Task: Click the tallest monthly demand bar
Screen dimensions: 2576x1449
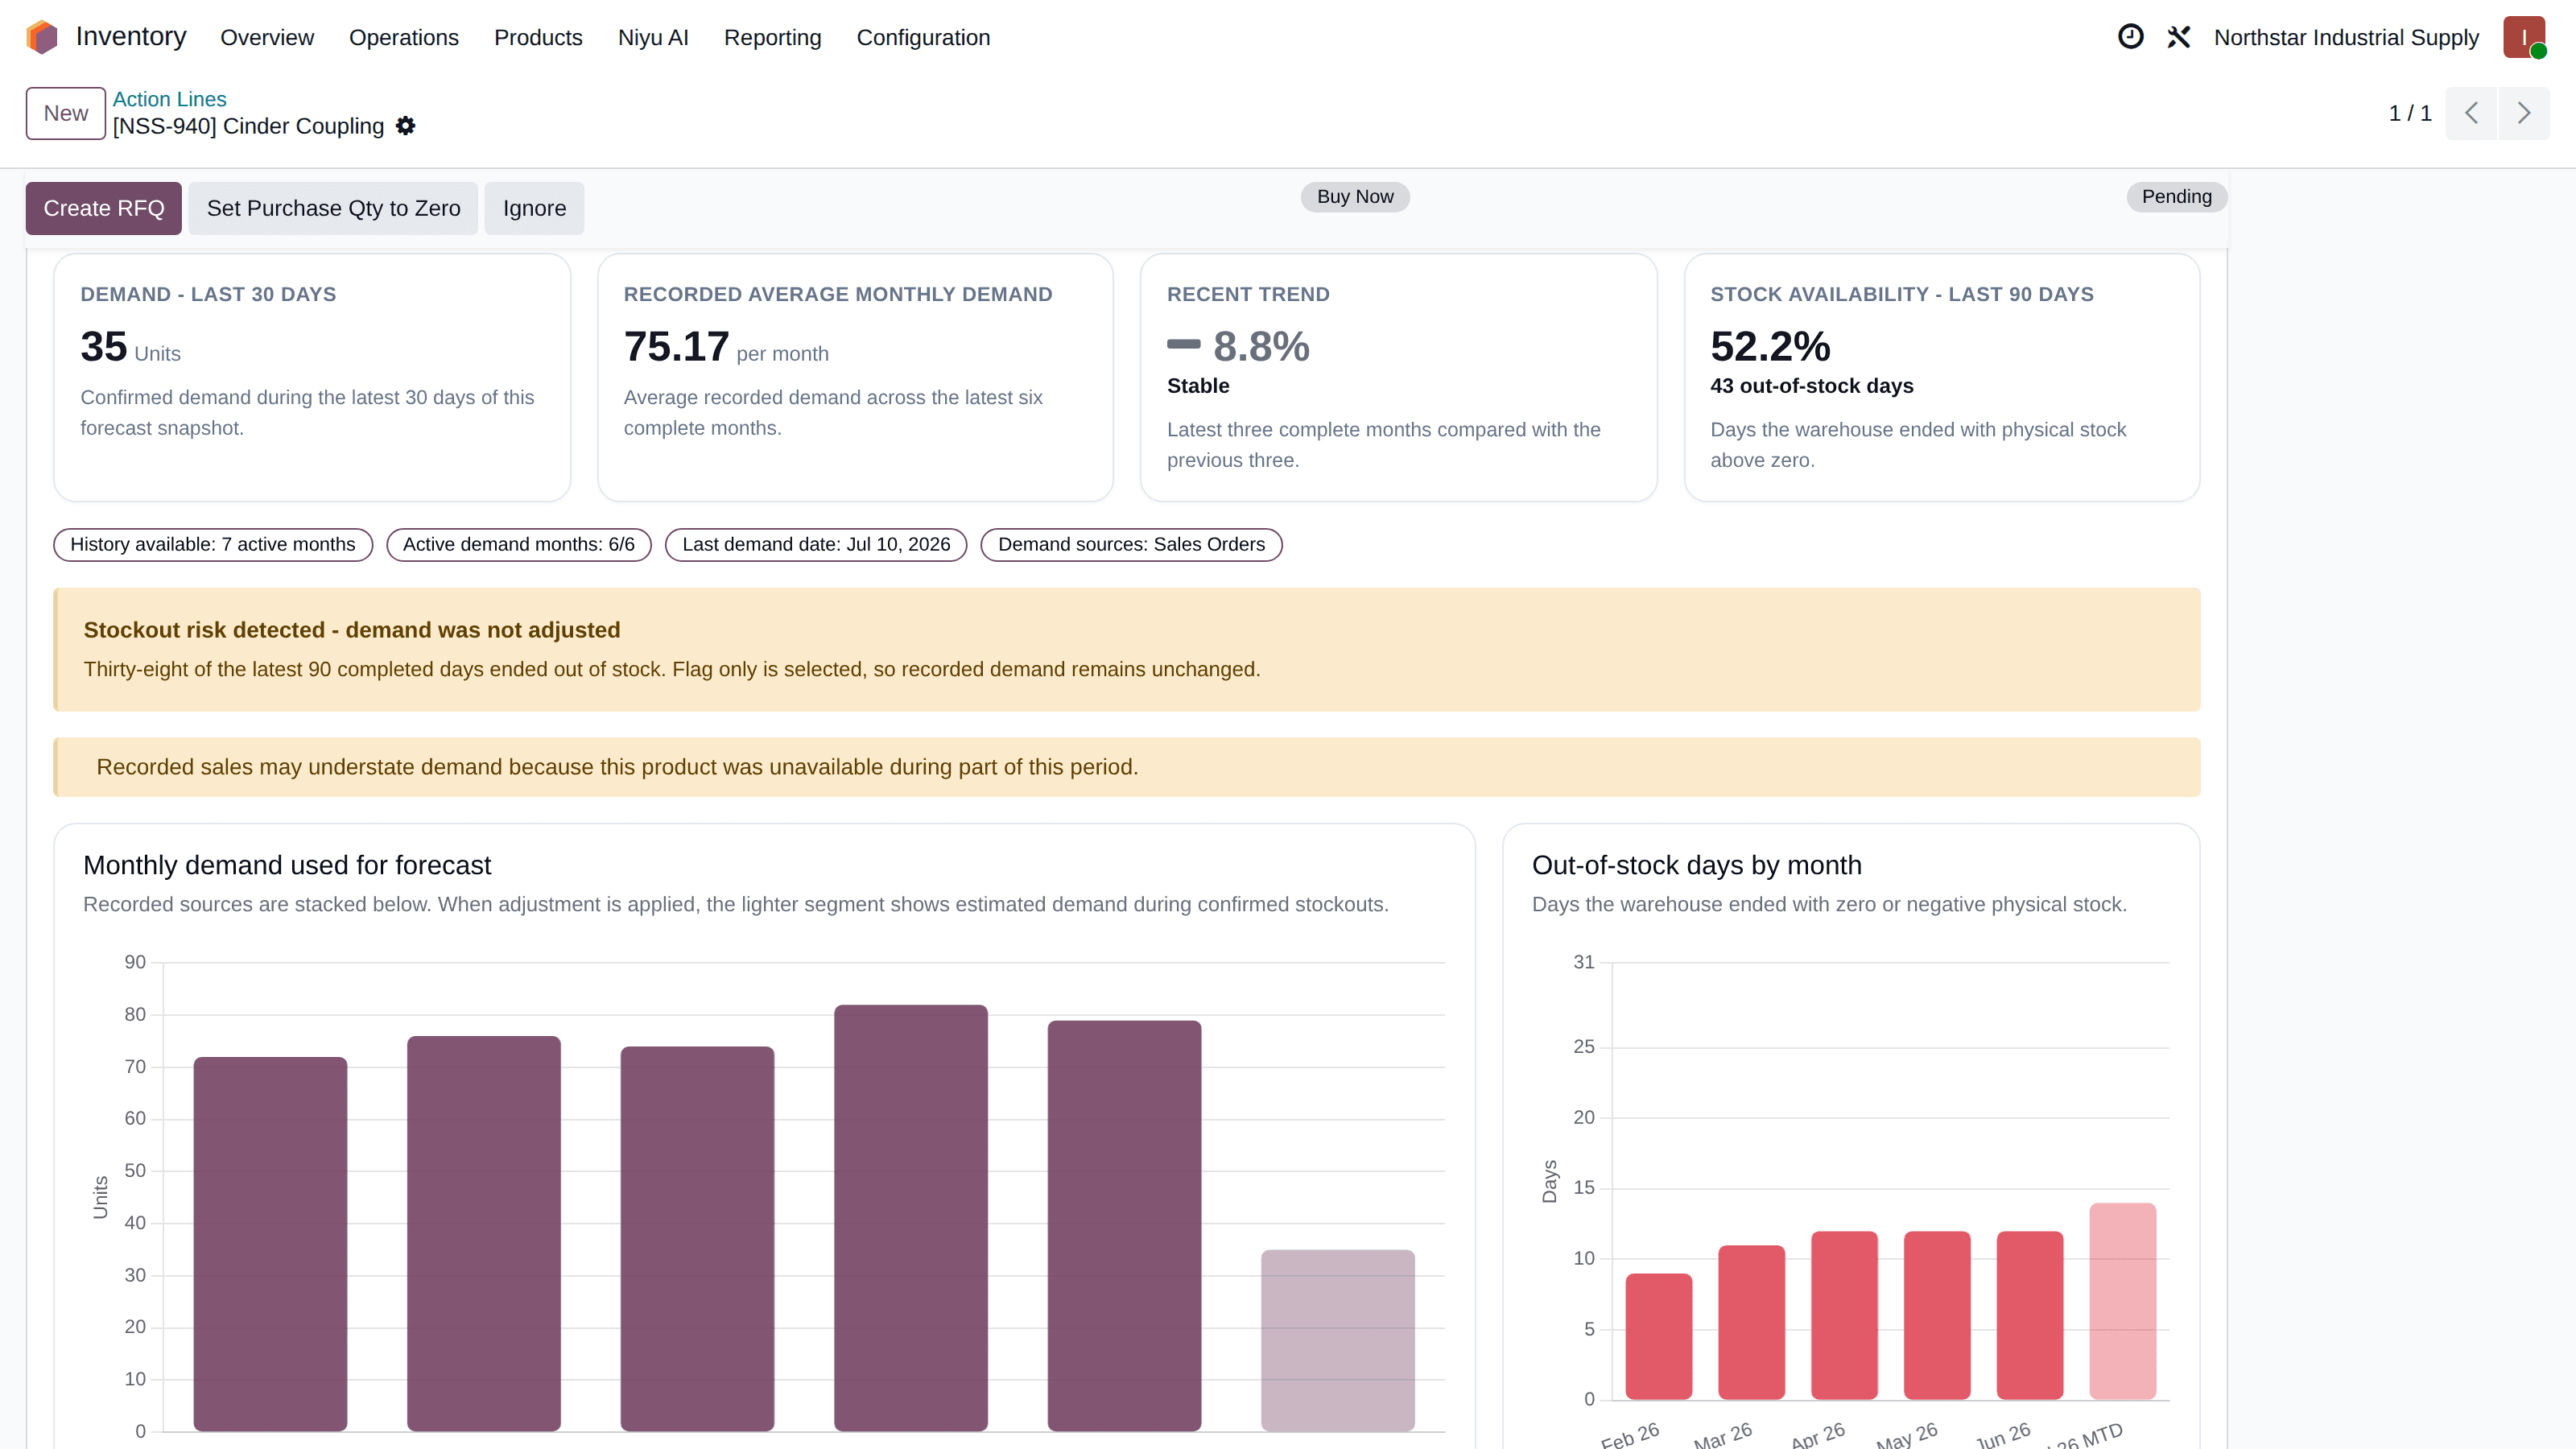Action: point(911,1218)
